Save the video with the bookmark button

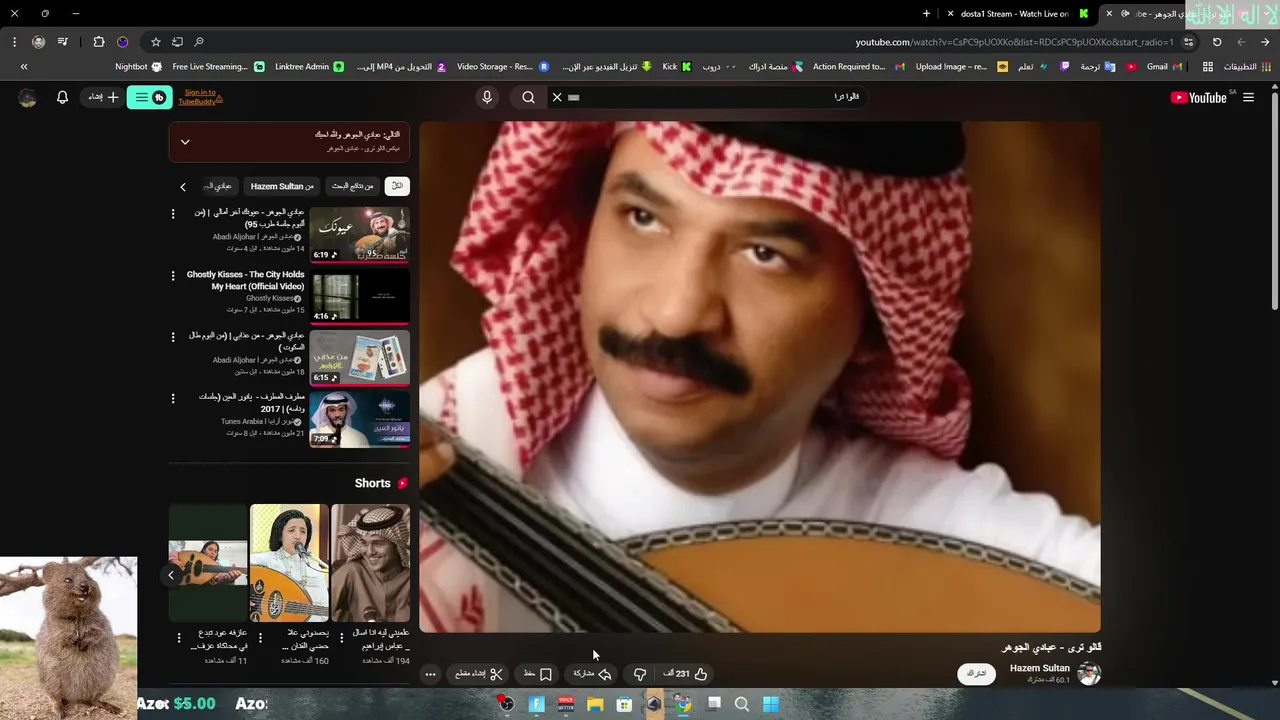point(538,674)
